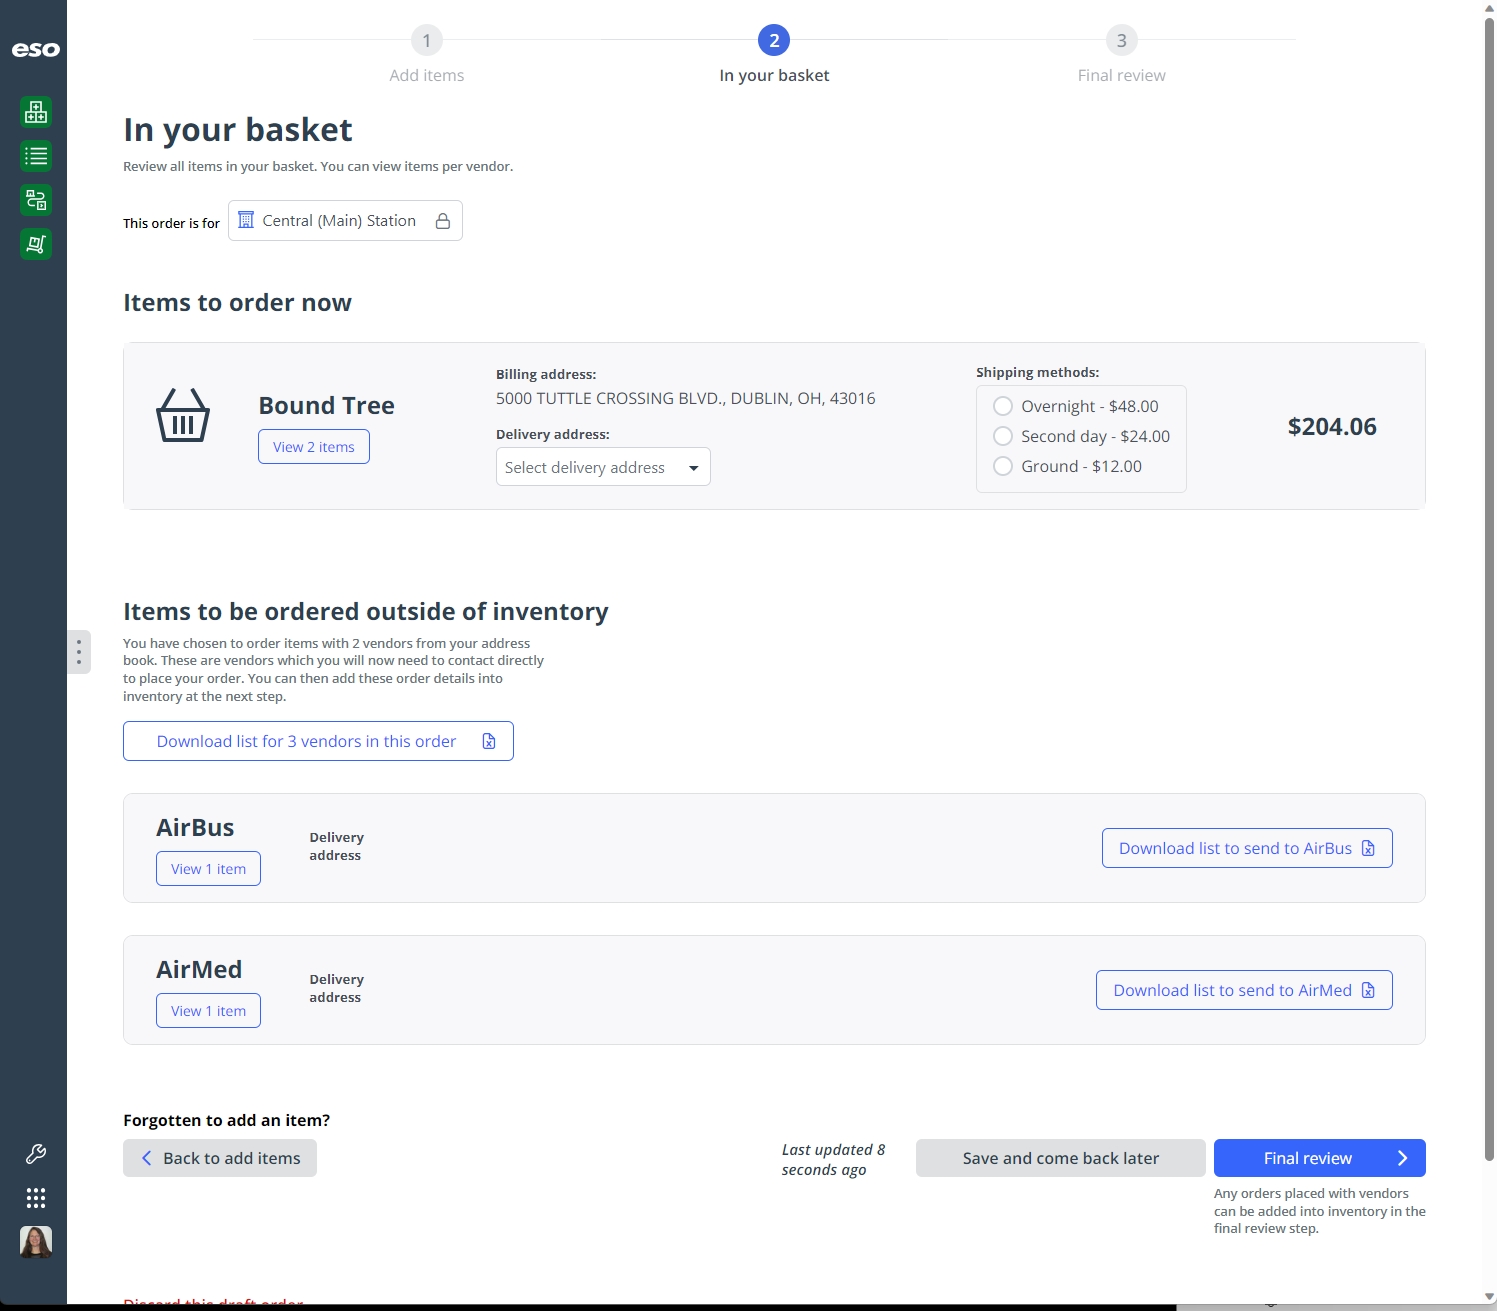Open the add inventory grid icon
This screenshot has height=1311, width=1497.
click(x=36, y=112)
